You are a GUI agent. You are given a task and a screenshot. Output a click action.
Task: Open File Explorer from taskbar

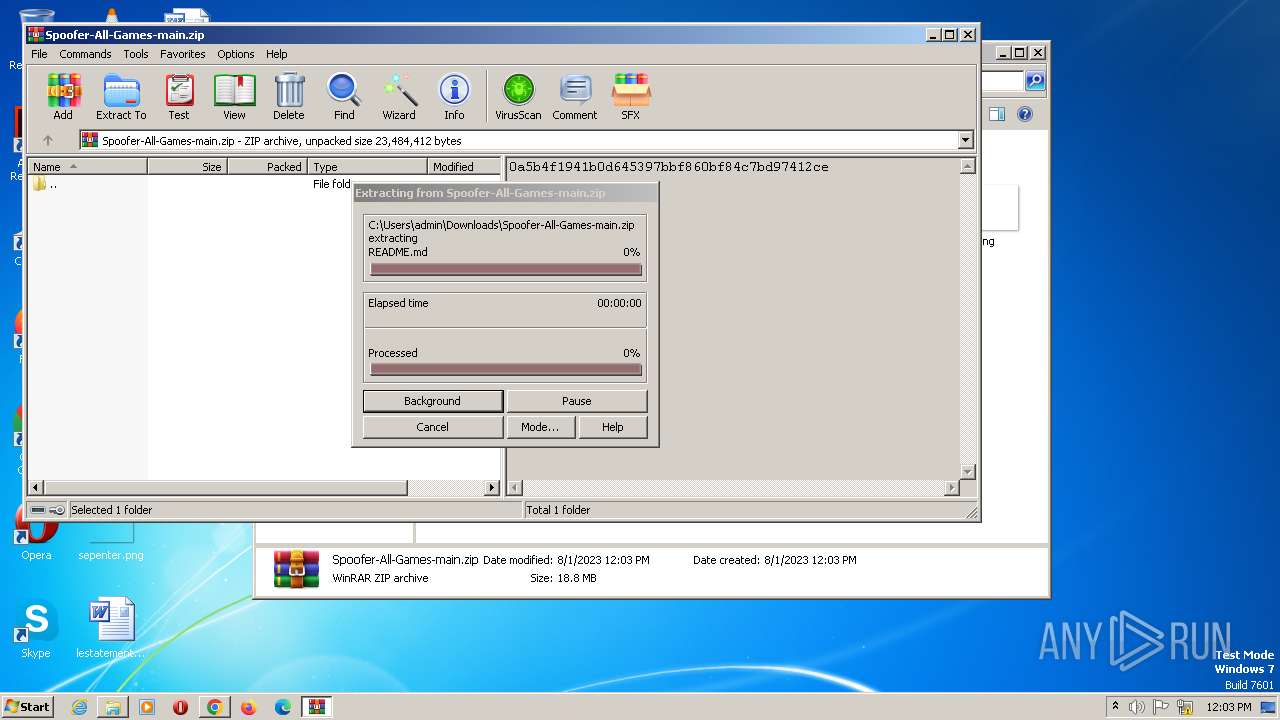(x=113, y=707)
